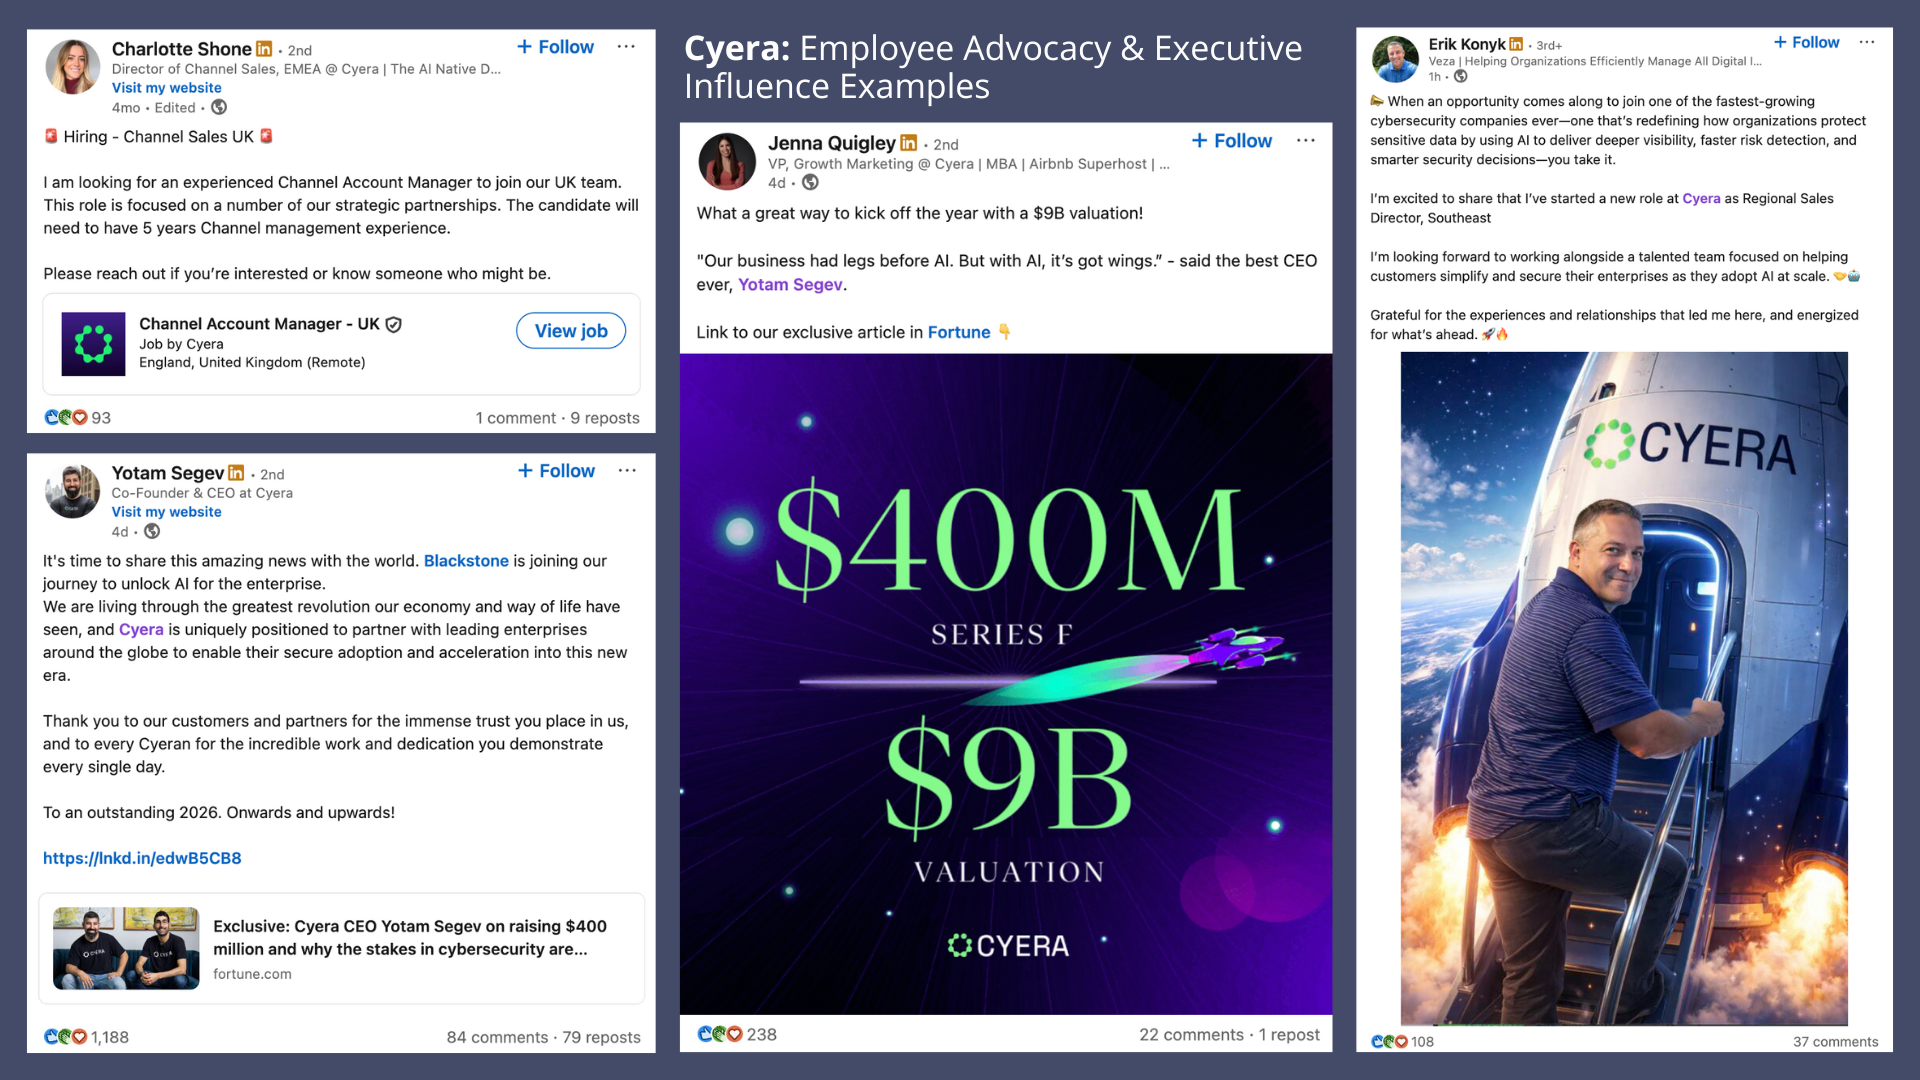Open more options menu on Jenna Quigley's post
Image resolution: width=1920 pixels, height=1080 pixels.
click(1306, 141)
